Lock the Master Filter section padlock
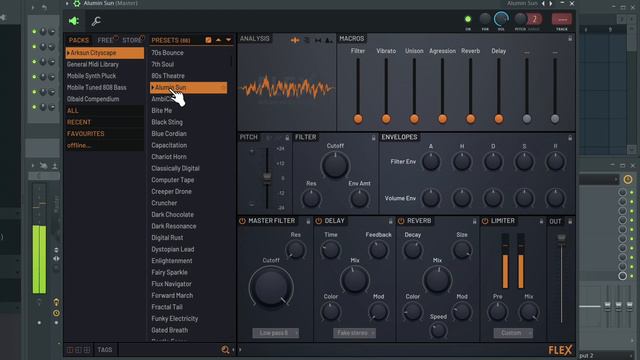640x360 pixels. tap(308, 221)
